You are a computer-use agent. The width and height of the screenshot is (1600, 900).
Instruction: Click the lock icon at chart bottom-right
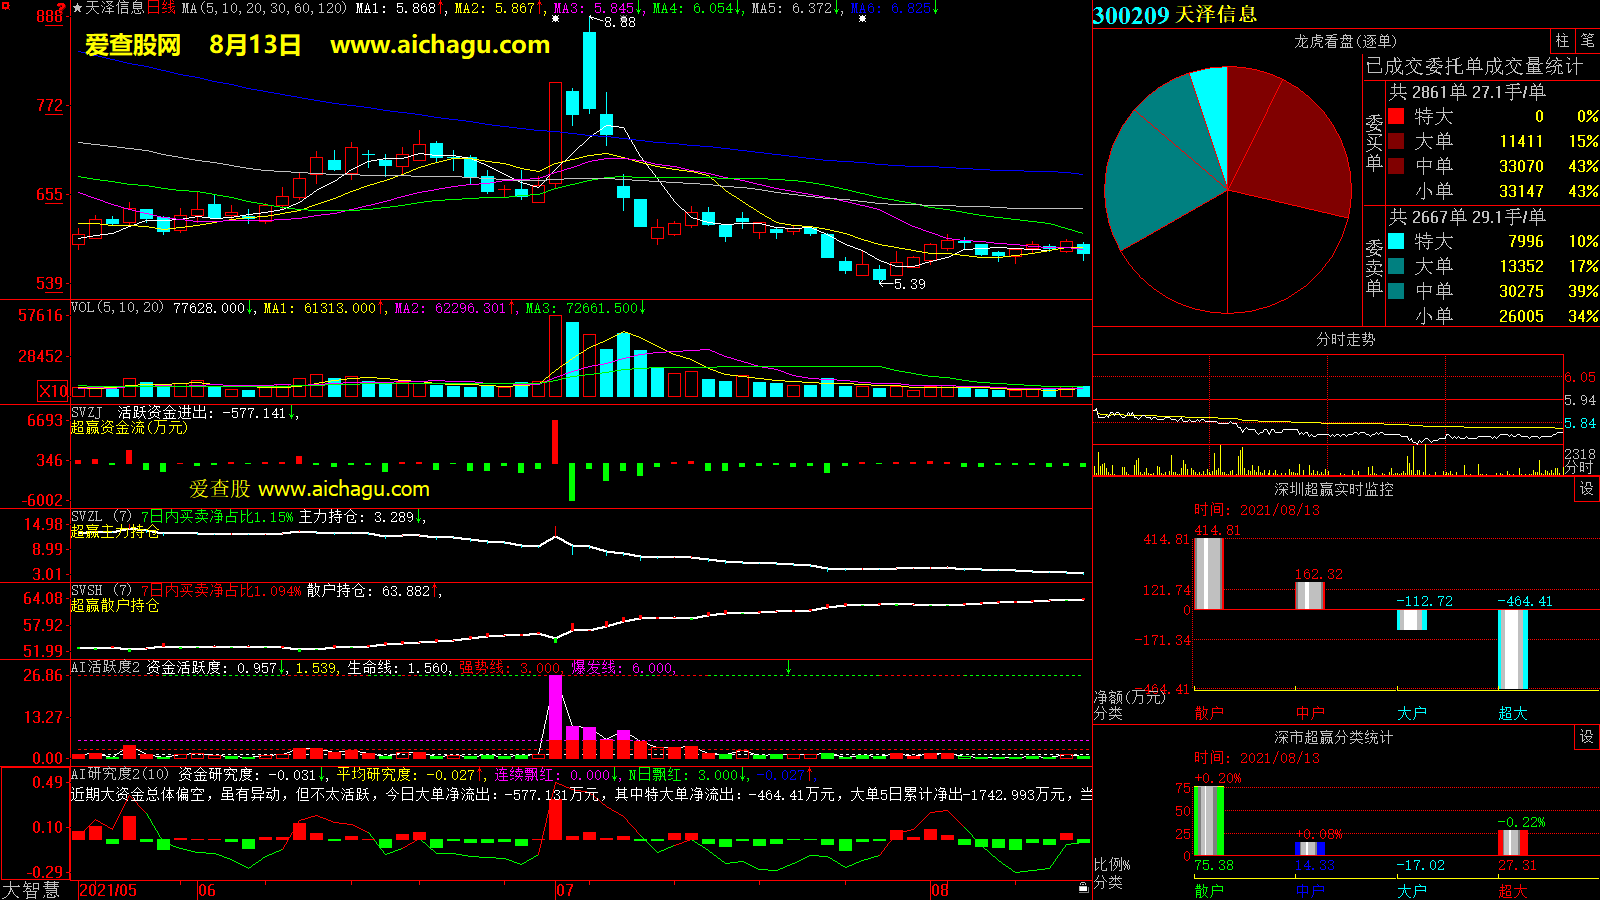click(1083, 888)
